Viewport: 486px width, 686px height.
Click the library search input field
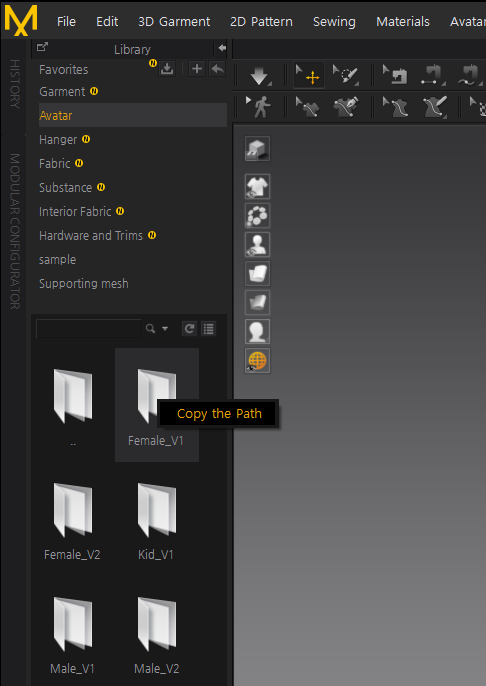[88, 329]
